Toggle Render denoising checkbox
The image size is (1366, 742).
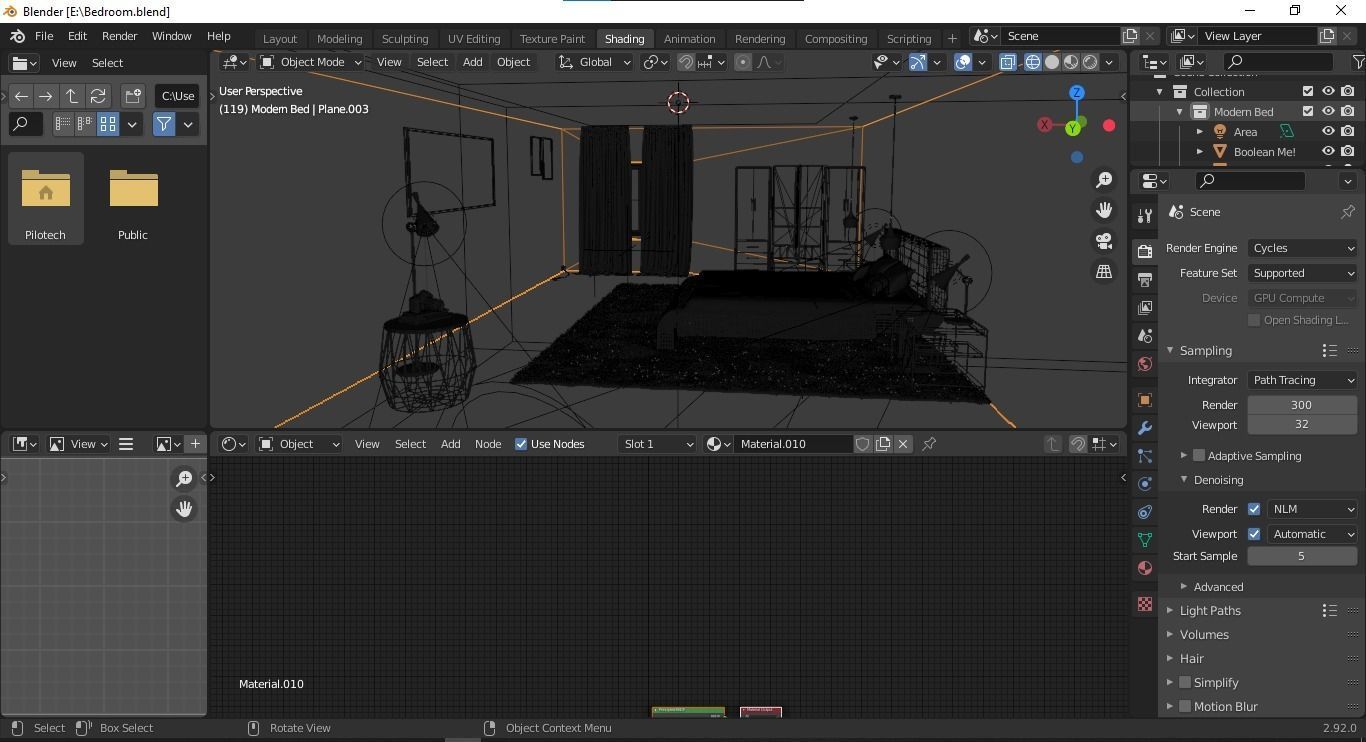(1254, 509)
